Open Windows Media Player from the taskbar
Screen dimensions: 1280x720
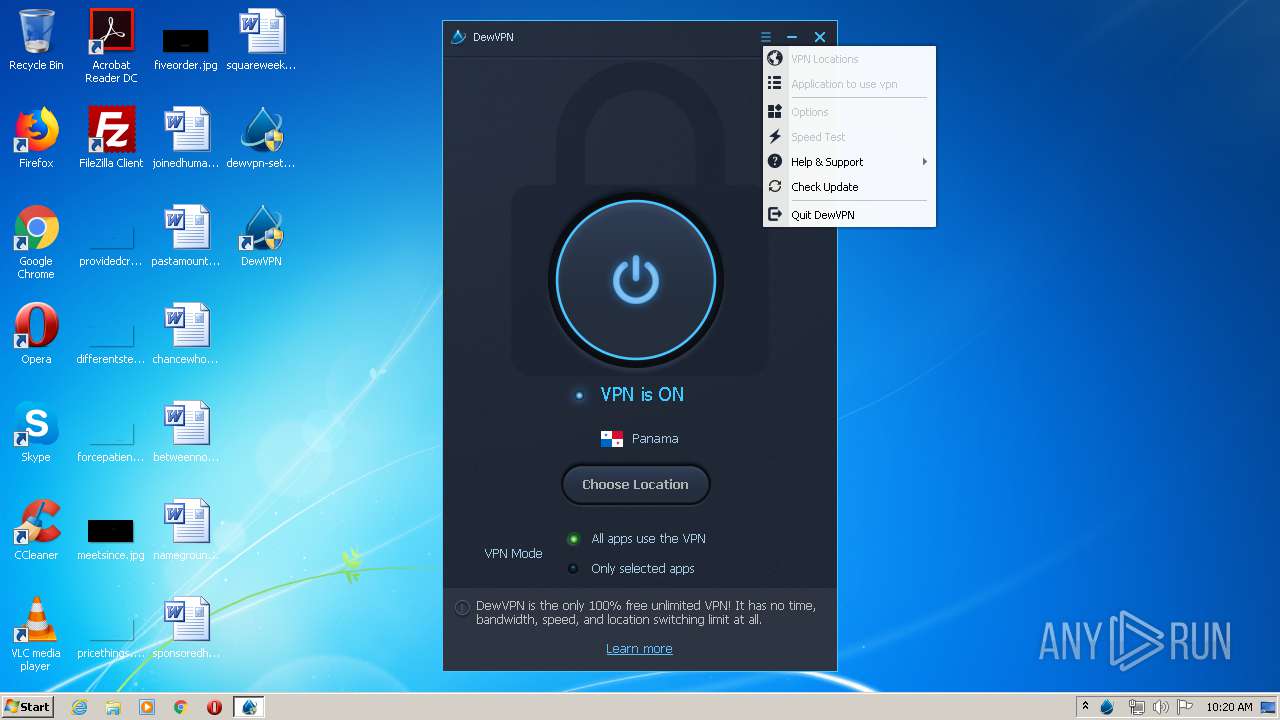[147, 707]
